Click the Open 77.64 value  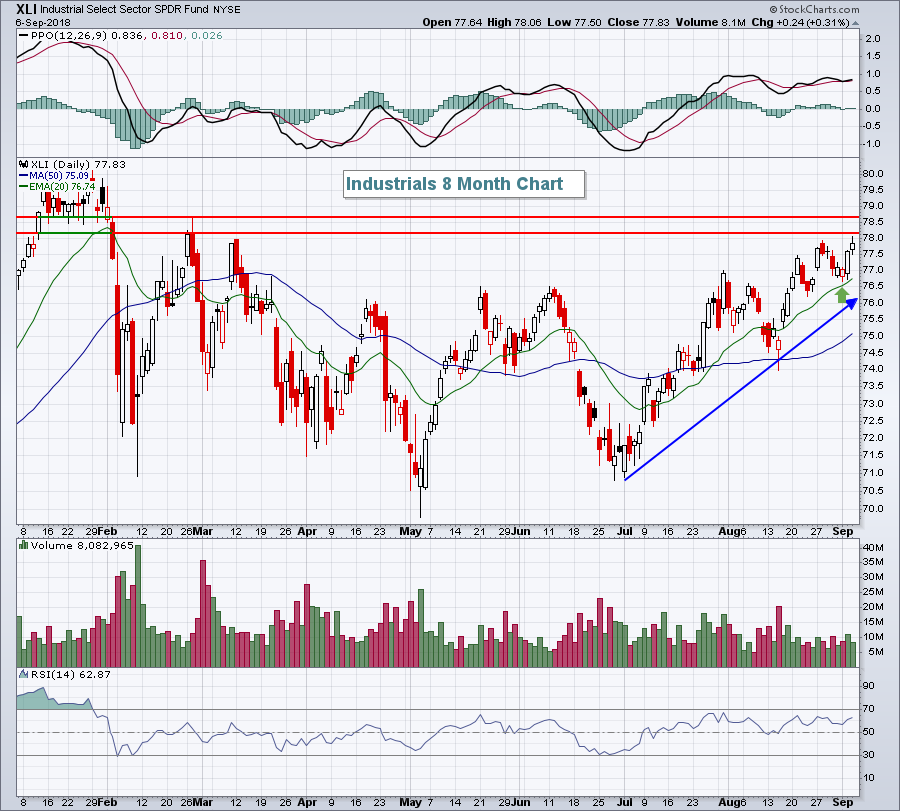coord(453,22)
